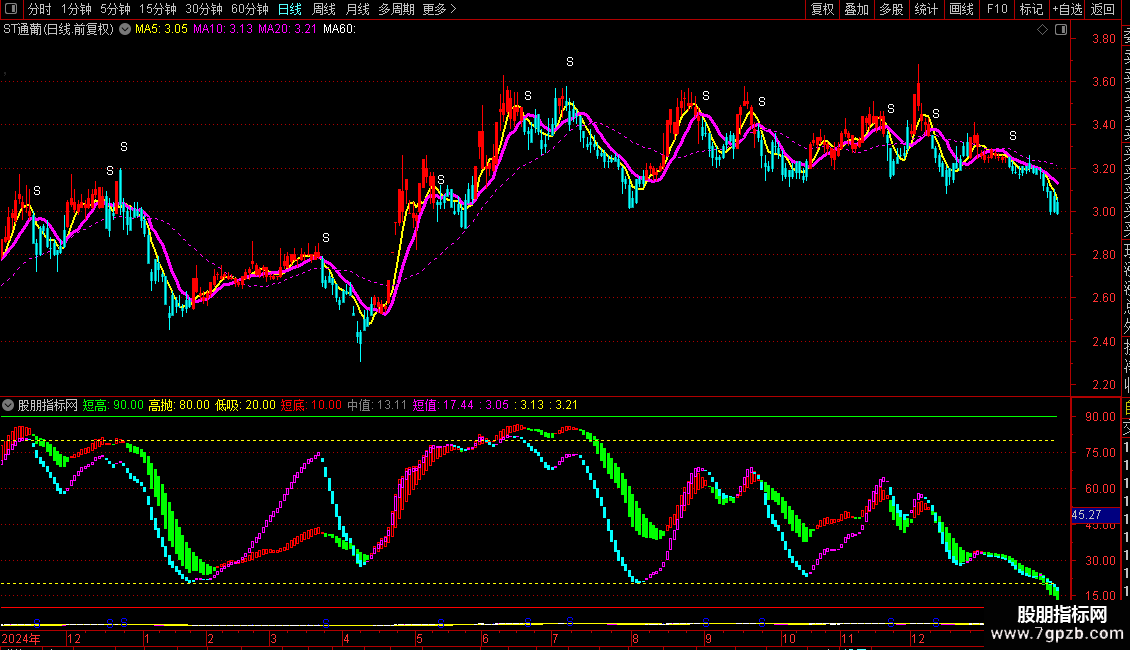The width and height of the screenshot is (1130, 650).
Task: Open F10 company info
Action: (x=997, y=9)
